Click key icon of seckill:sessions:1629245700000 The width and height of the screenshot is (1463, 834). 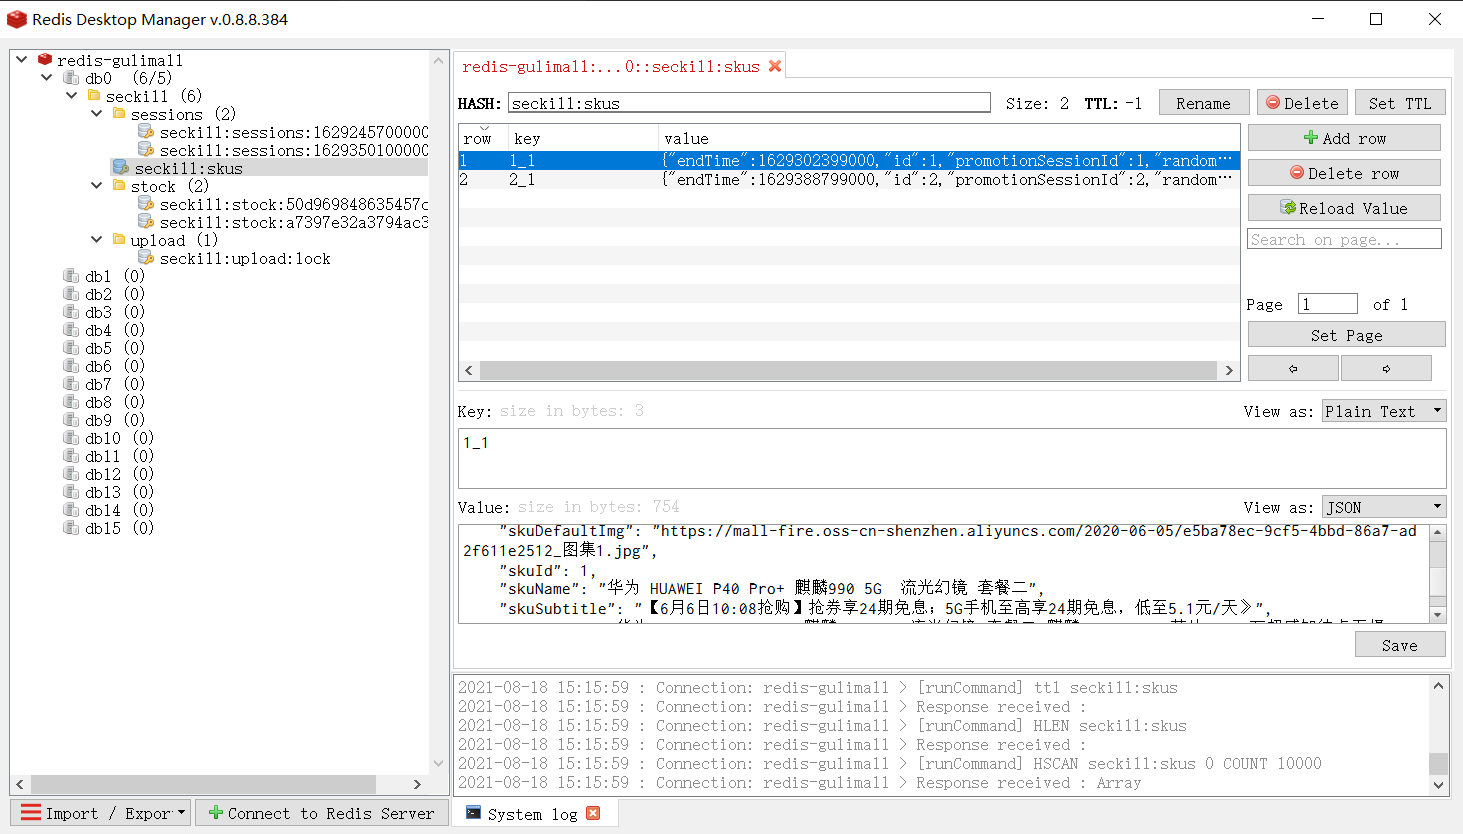pos(146,132)
